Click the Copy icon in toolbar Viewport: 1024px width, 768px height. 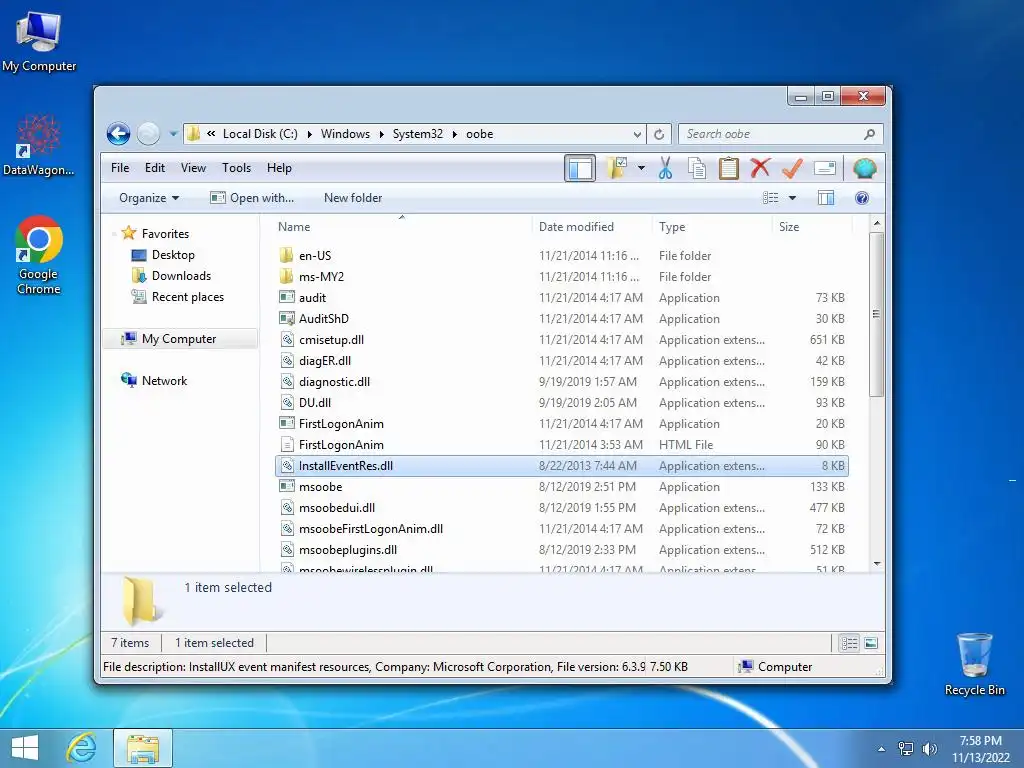(x=697, y=168)
